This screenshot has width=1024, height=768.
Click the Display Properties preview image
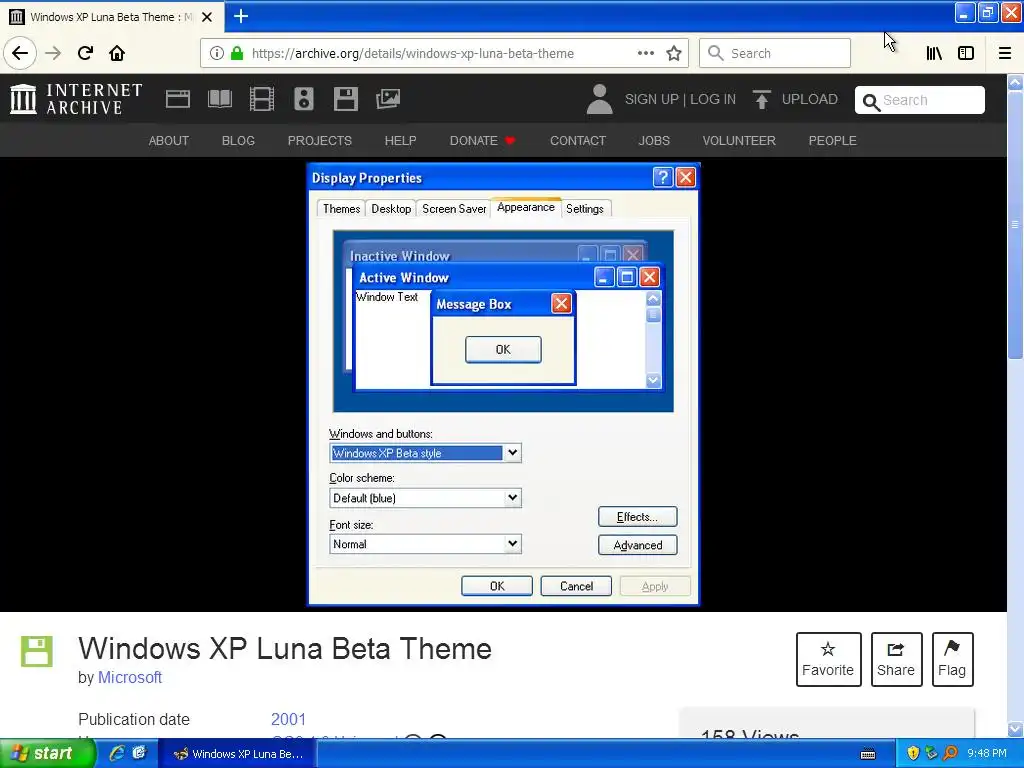click(503, 385)
